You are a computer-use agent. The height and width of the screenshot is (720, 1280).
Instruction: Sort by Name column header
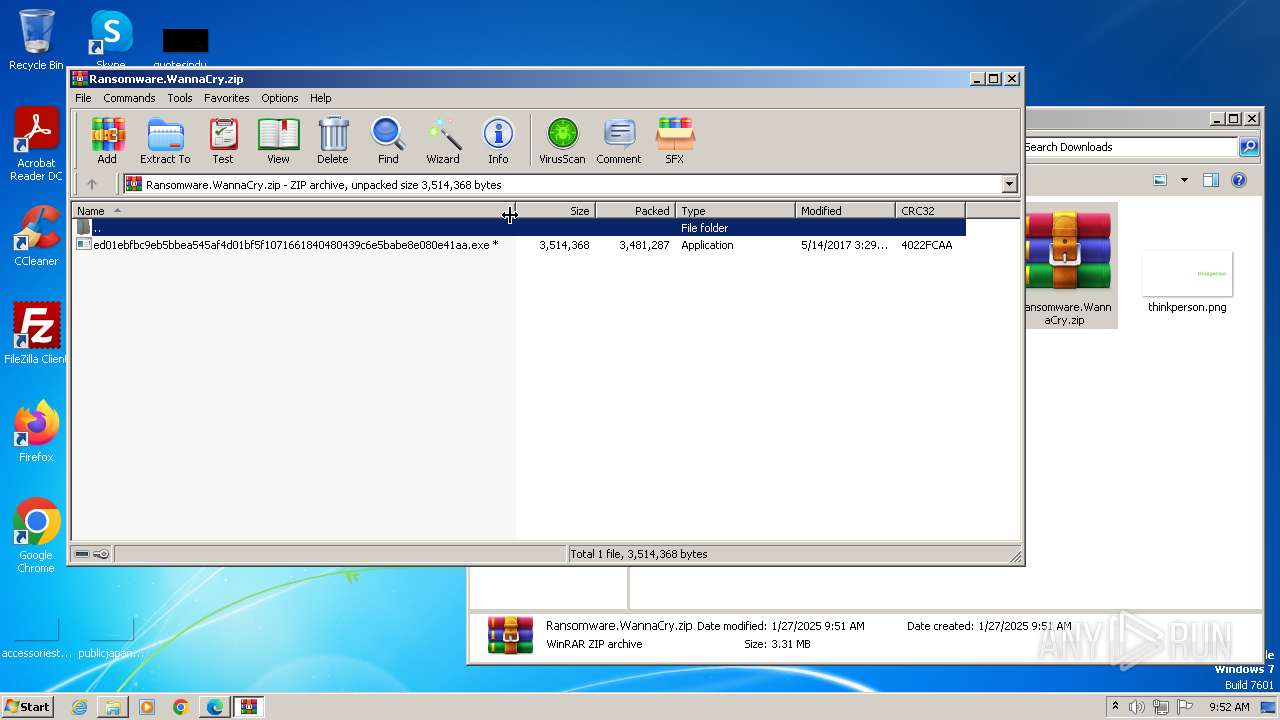[x=293, y=210]
